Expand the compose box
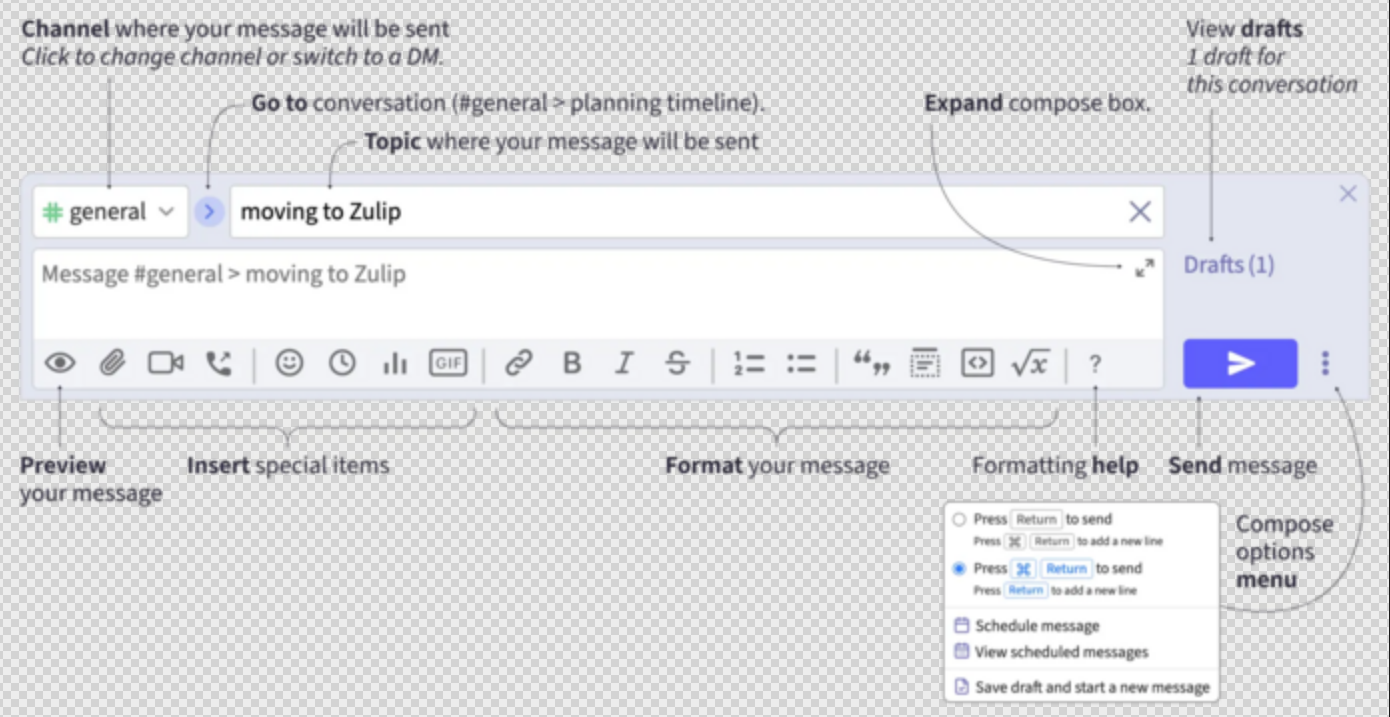Screen dimensions: 1390x717 1144,267
